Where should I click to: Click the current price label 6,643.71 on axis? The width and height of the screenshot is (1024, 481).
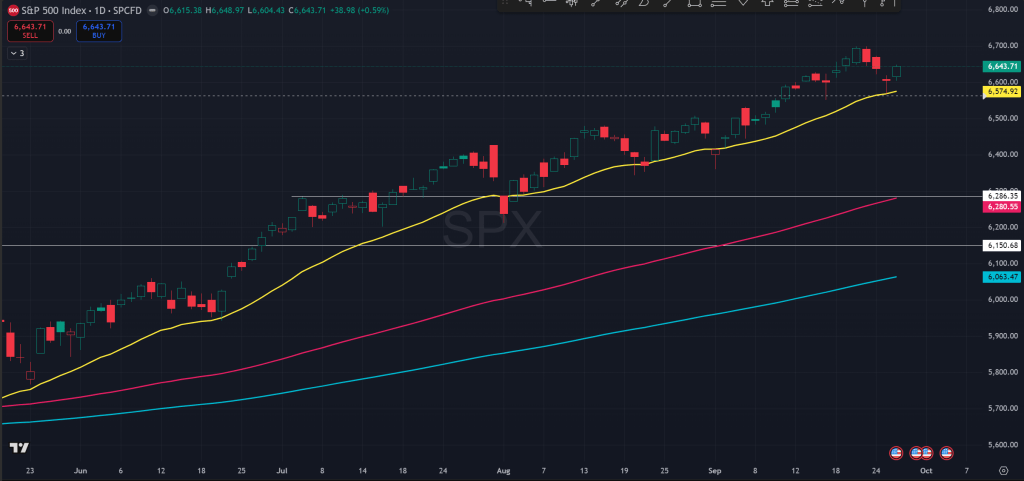coord(1001,67)
